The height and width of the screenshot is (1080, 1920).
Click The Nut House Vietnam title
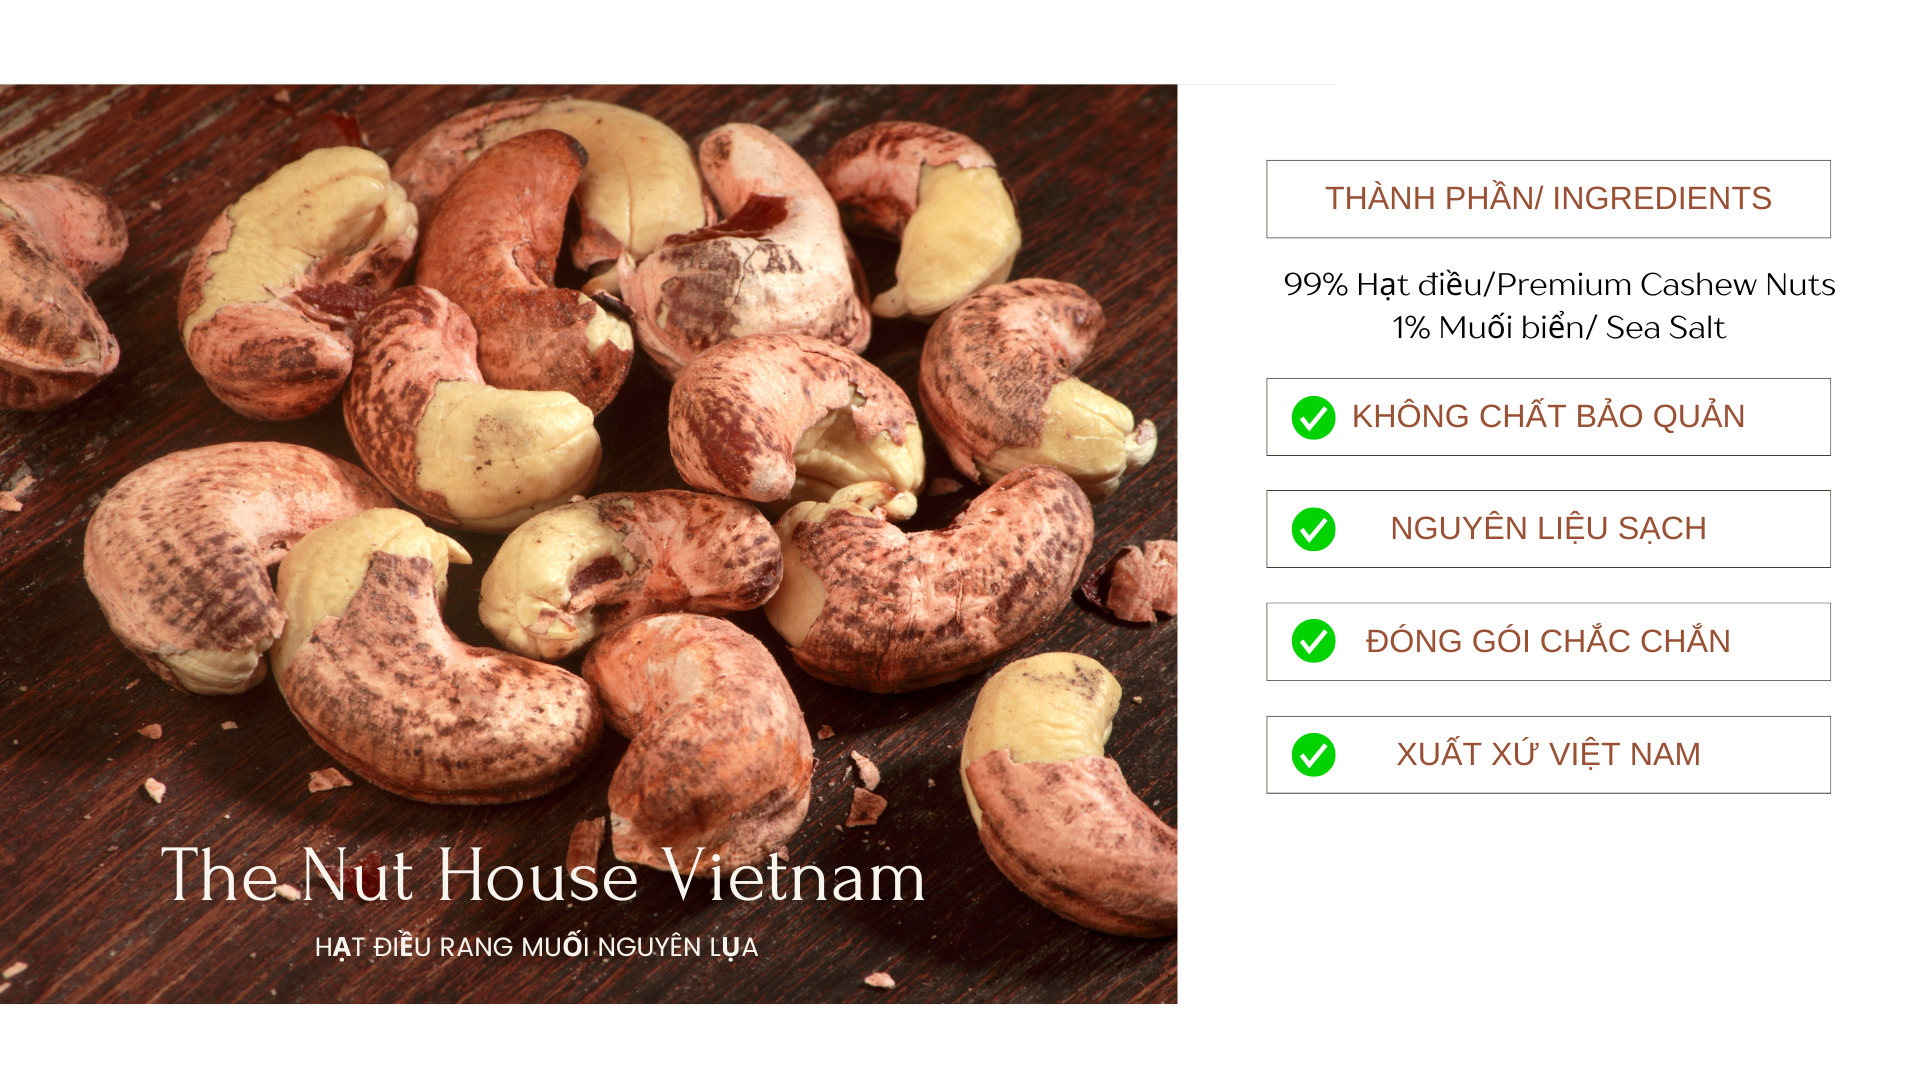[543, 876]
